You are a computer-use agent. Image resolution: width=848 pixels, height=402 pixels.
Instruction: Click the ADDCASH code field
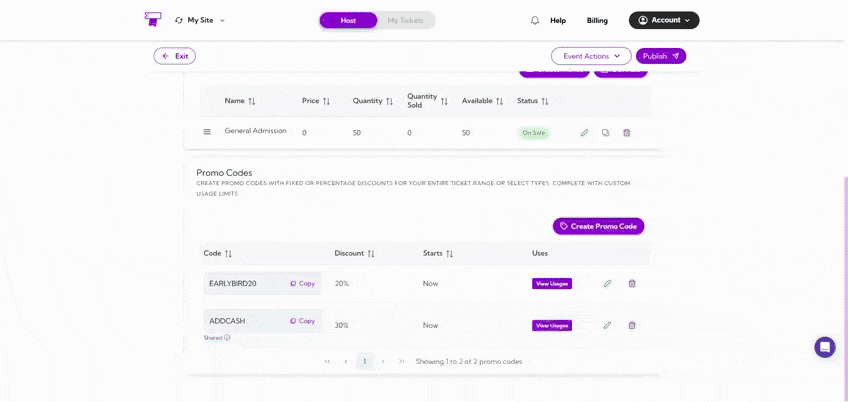[x=262, y=321]
